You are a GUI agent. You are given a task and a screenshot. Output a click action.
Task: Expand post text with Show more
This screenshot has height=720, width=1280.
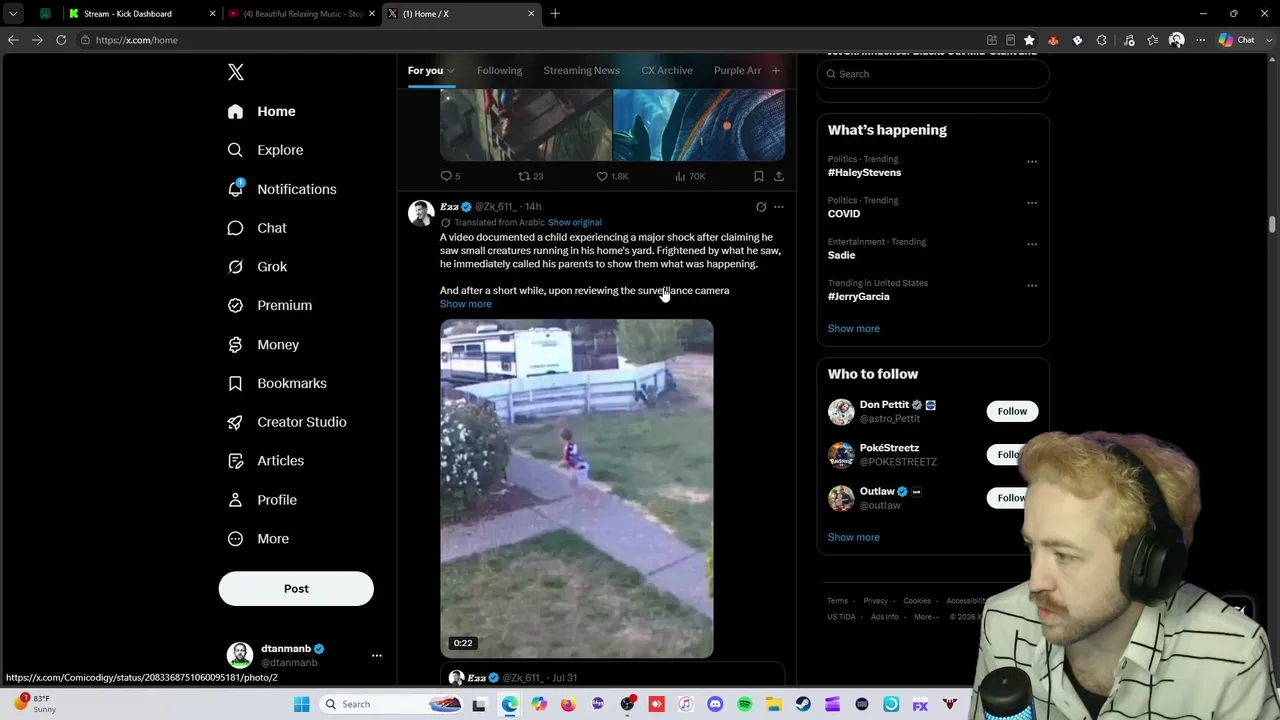point(466,304)
